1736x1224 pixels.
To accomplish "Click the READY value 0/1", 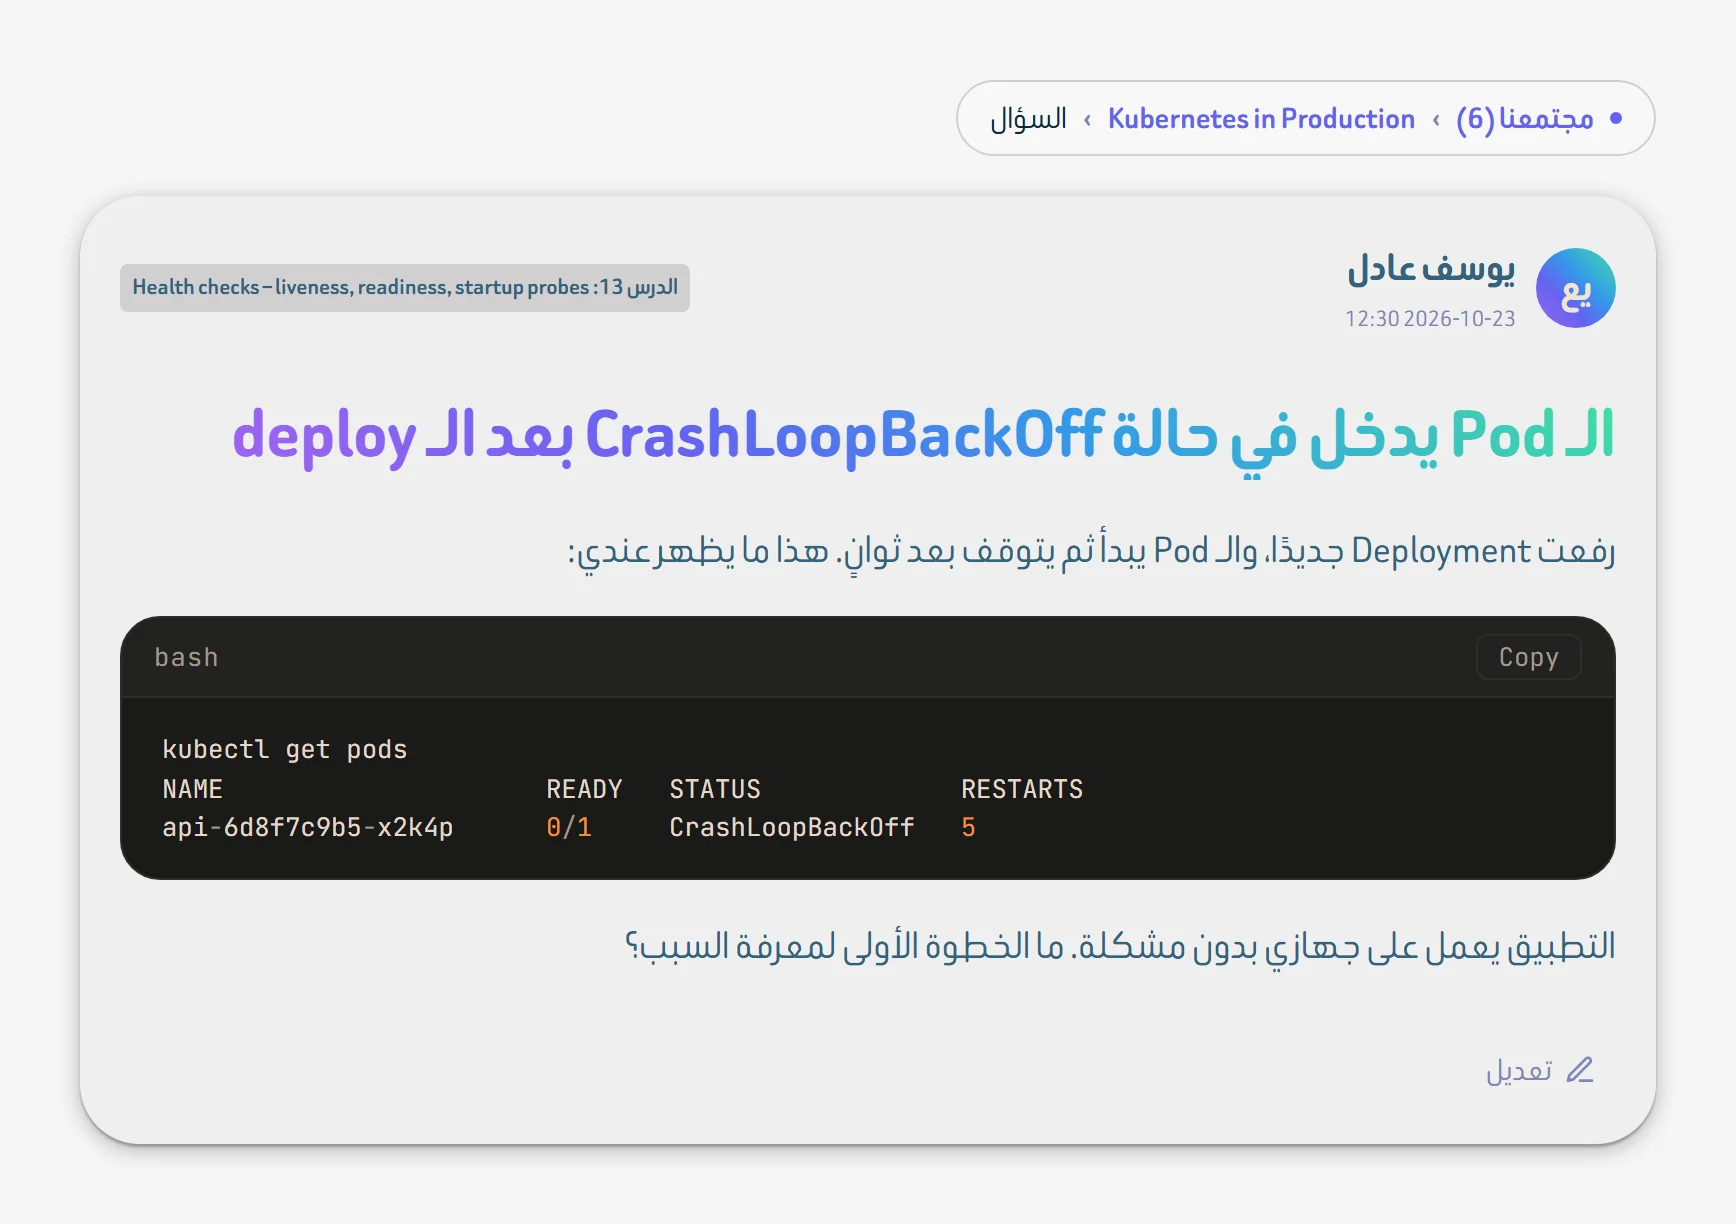I will click(x=569, y=827).
